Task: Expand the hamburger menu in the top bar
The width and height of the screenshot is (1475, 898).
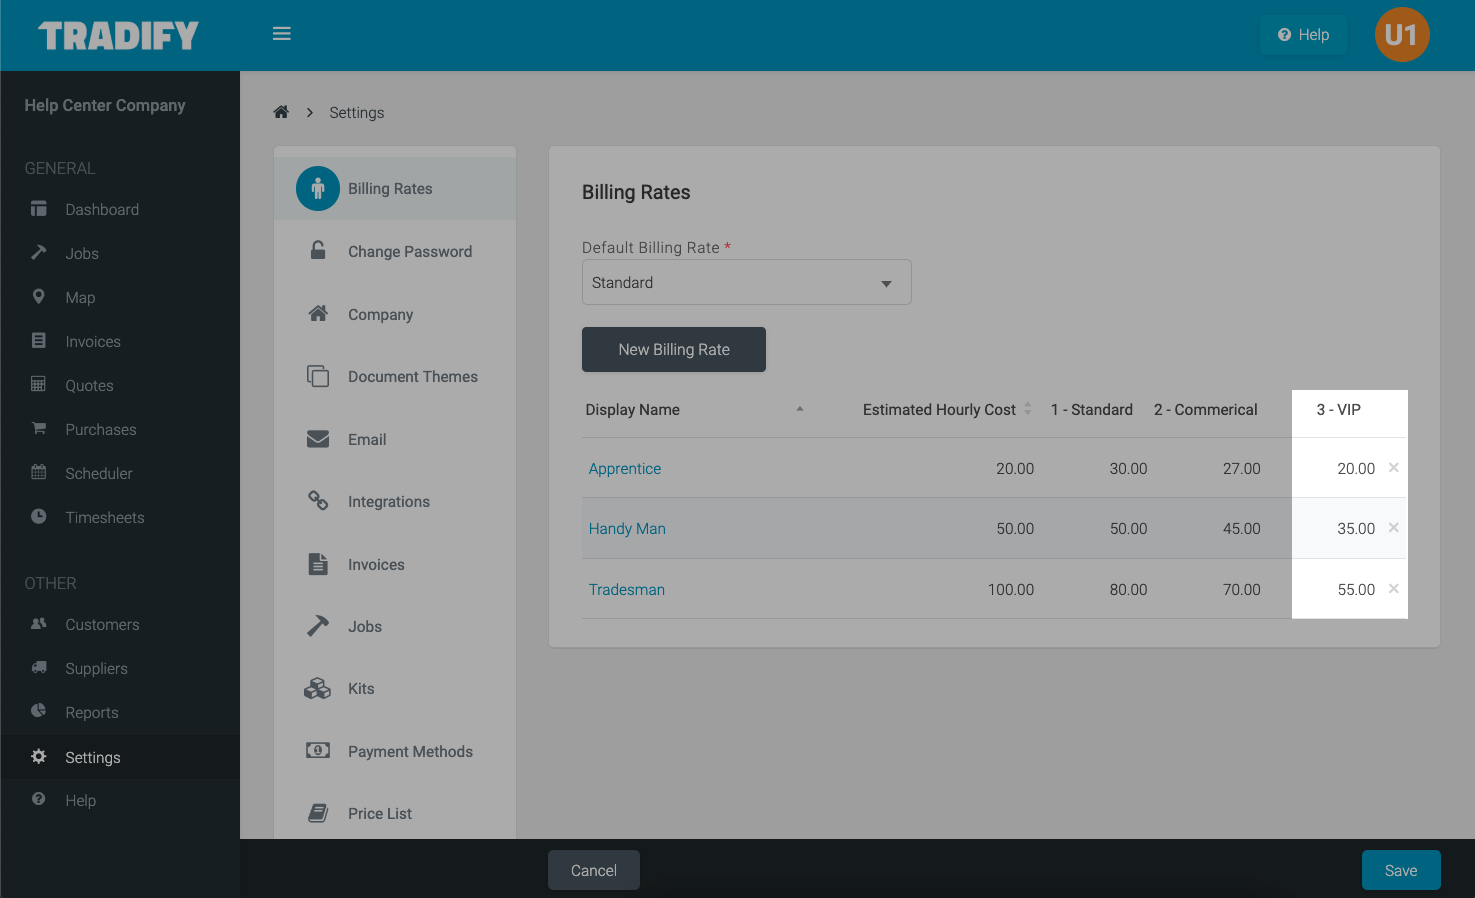Action: (281, 33)
